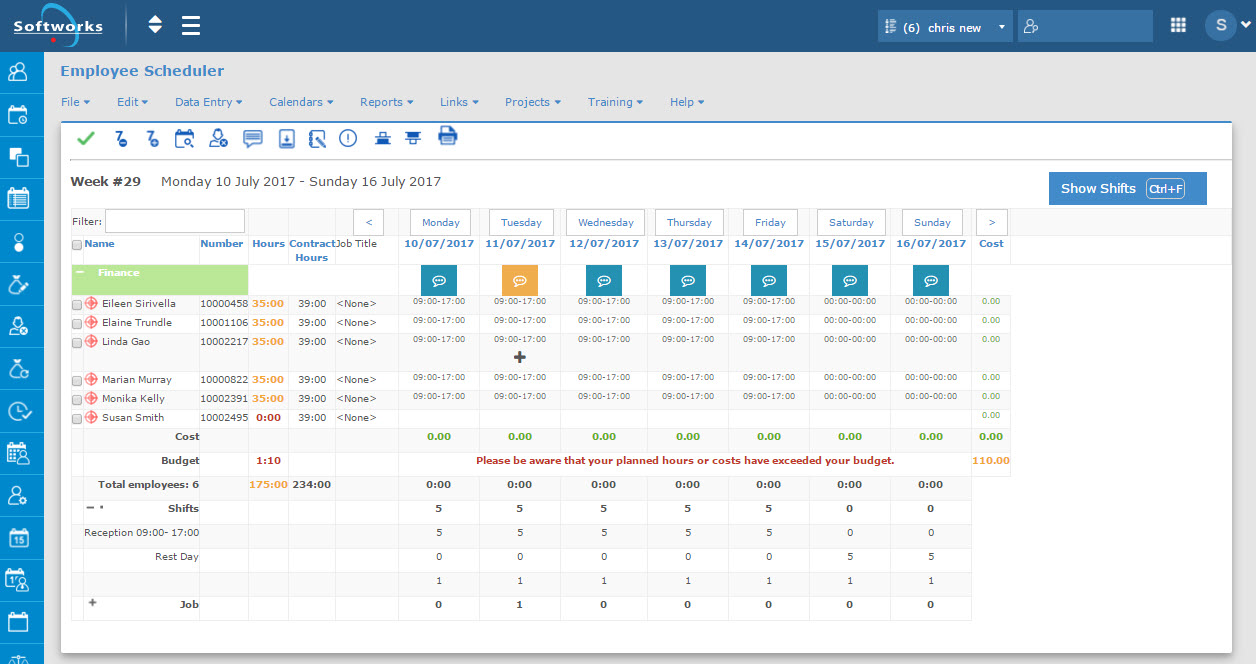Click the apps grid icon in header

pos(1178,26)
